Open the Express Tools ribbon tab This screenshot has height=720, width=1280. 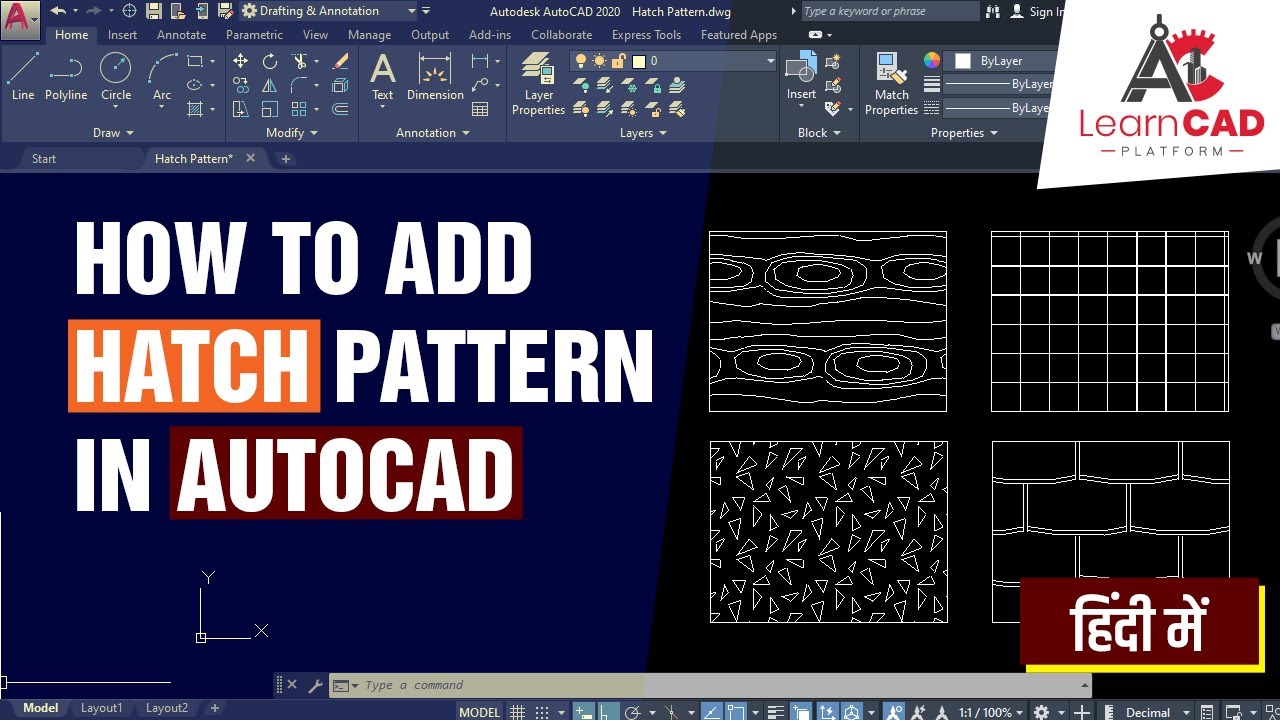pos(646,35)
